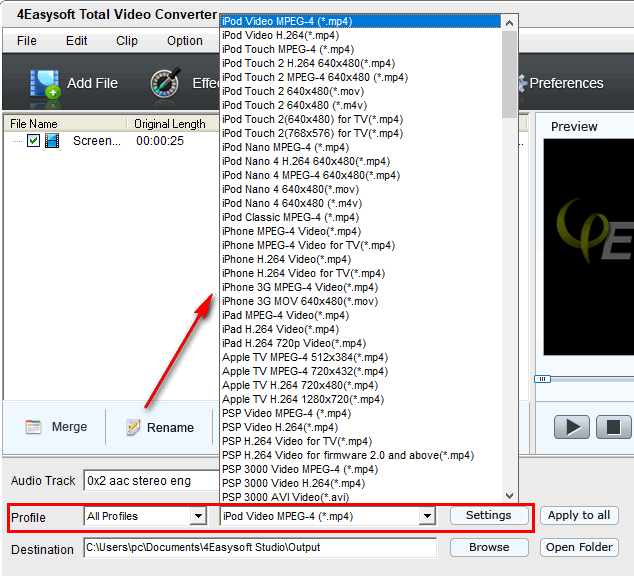Select iPad MPEG-4 Video(*.mp4)

coord(361,315)
